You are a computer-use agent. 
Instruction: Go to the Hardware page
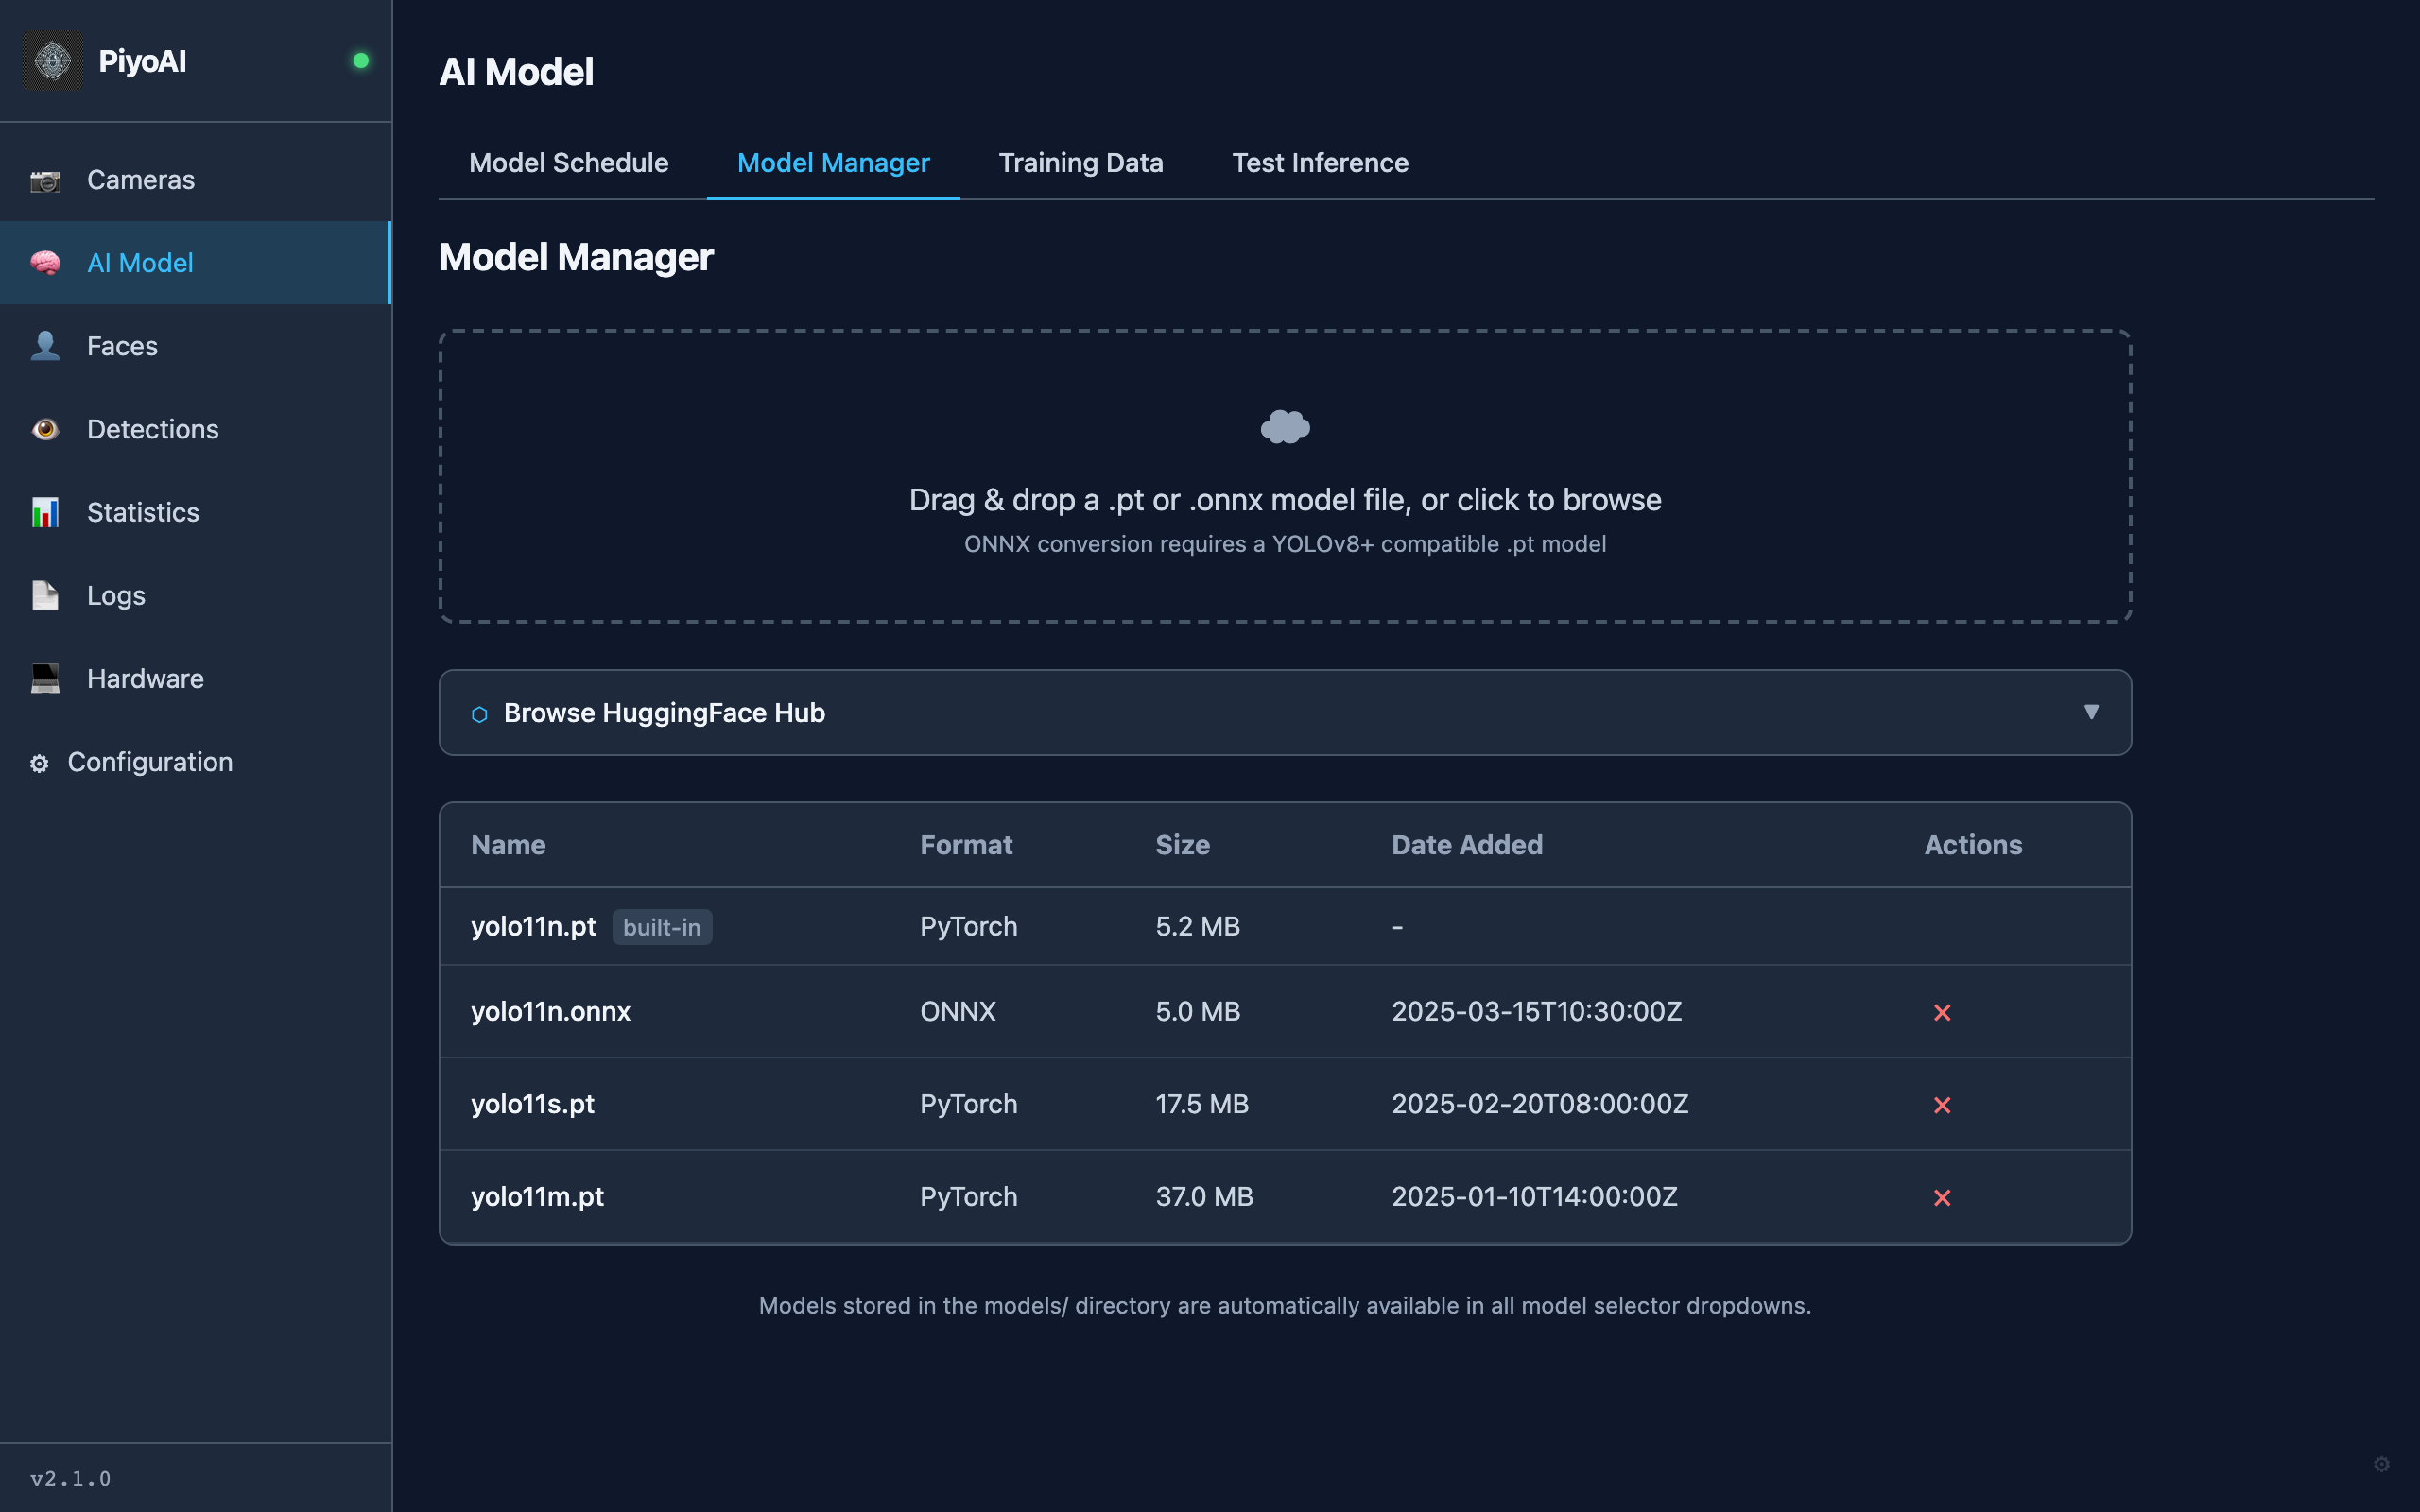[195, 678]
